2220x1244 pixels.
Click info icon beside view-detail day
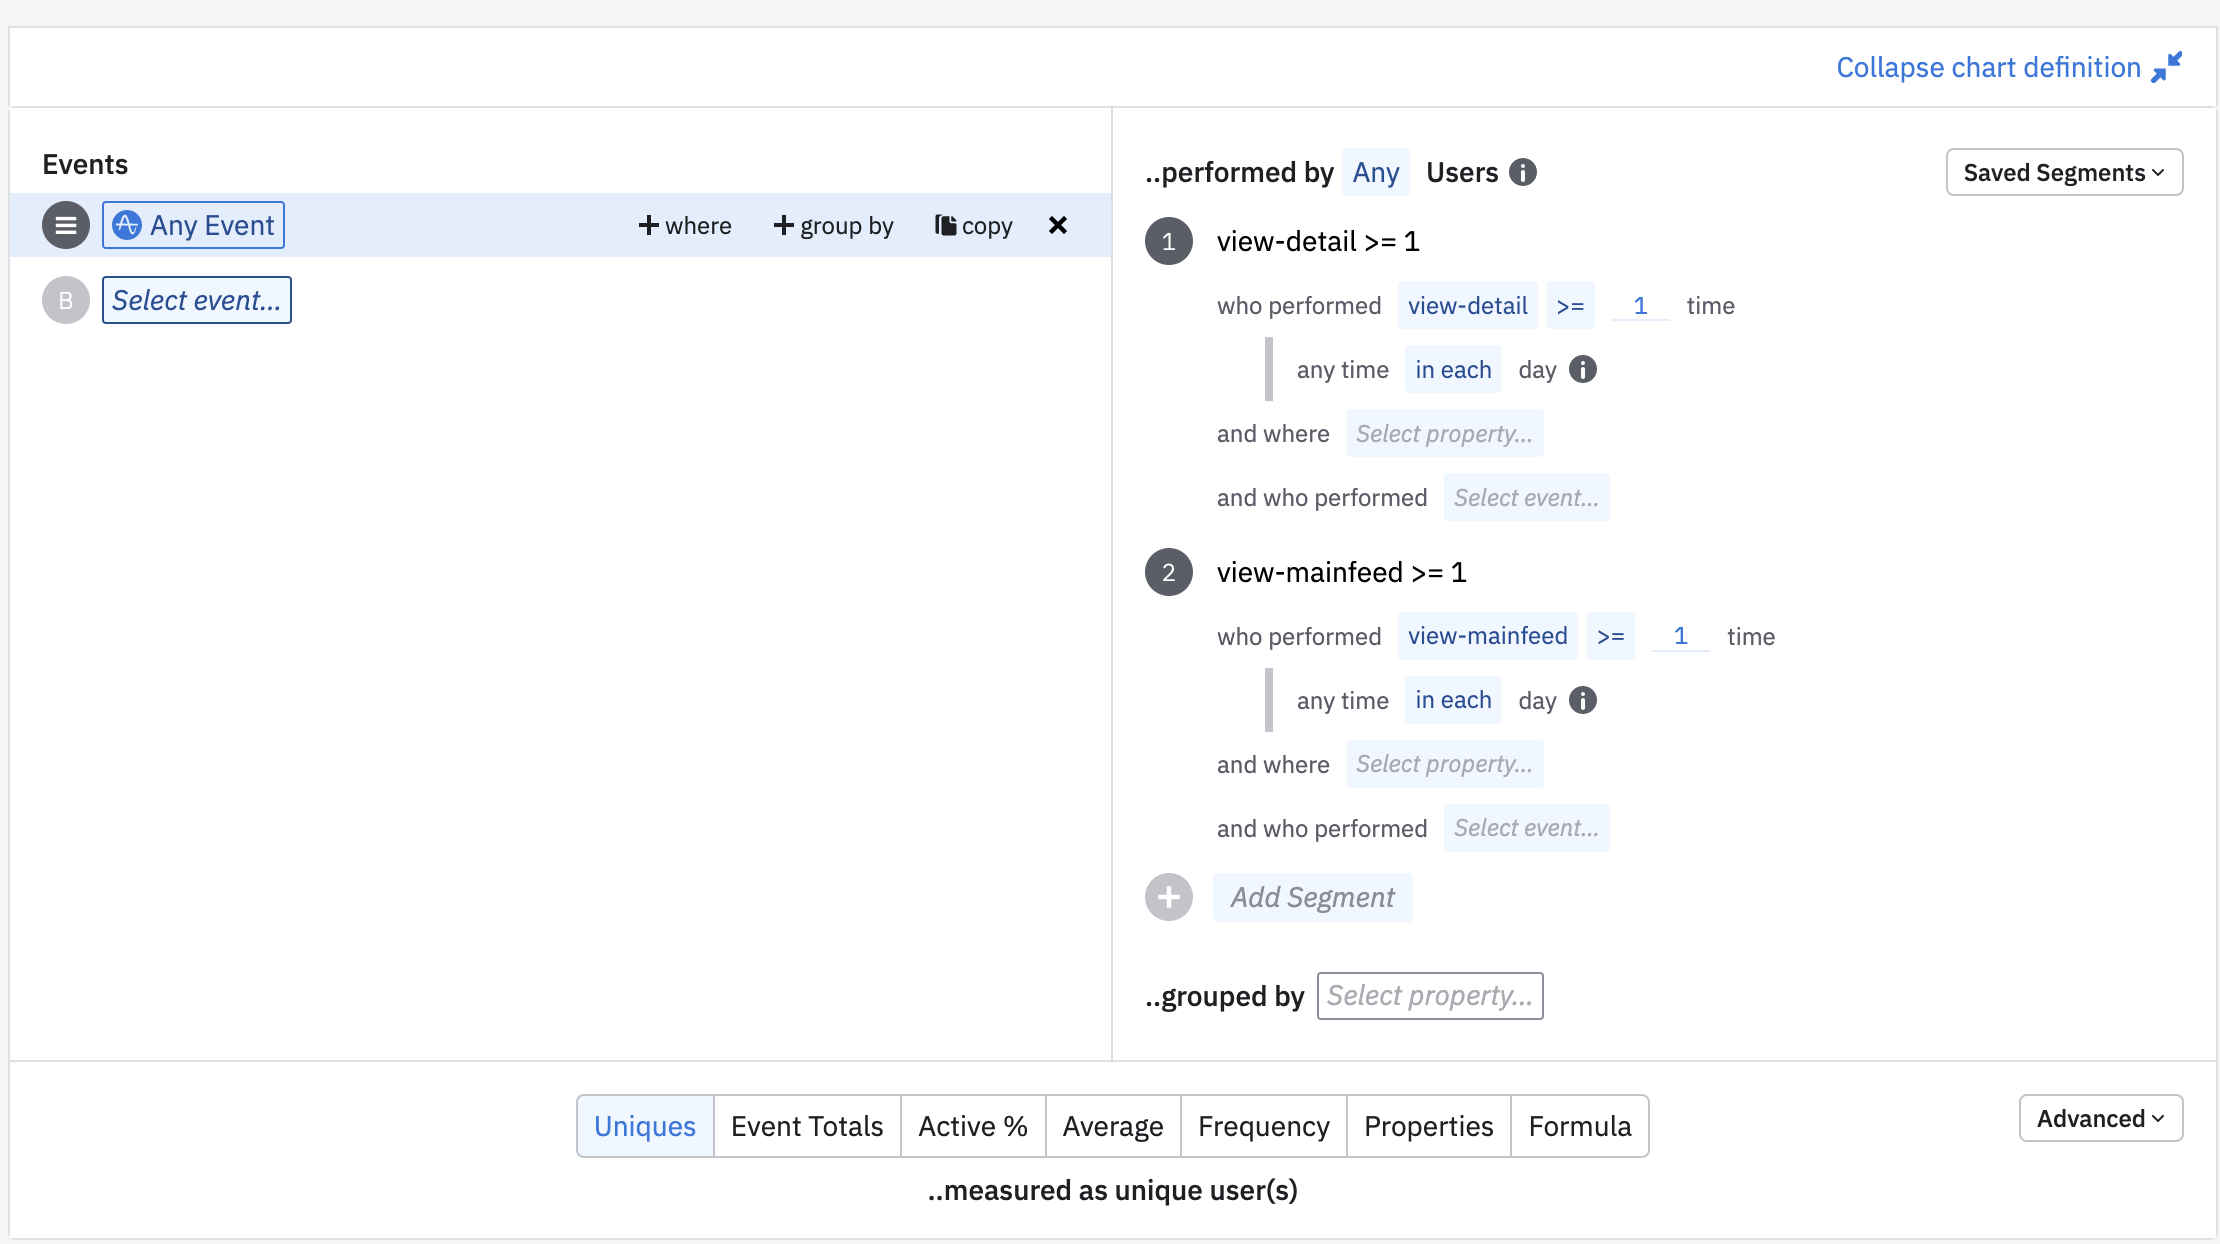1582,369
